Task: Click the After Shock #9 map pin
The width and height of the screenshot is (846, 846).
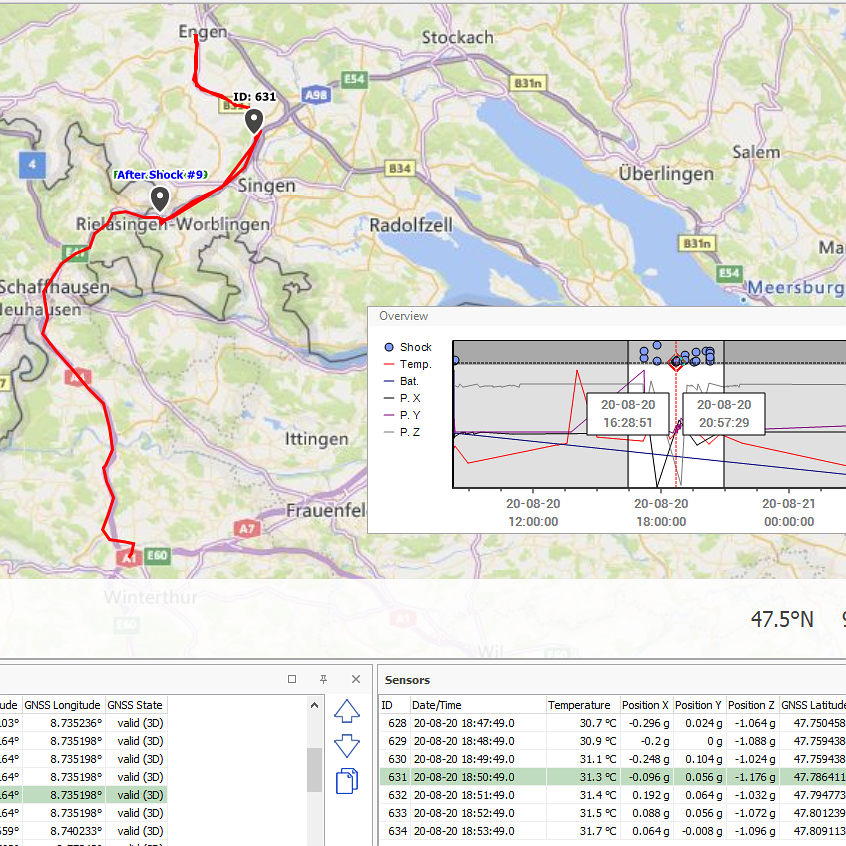Action: tap(159, 198)
